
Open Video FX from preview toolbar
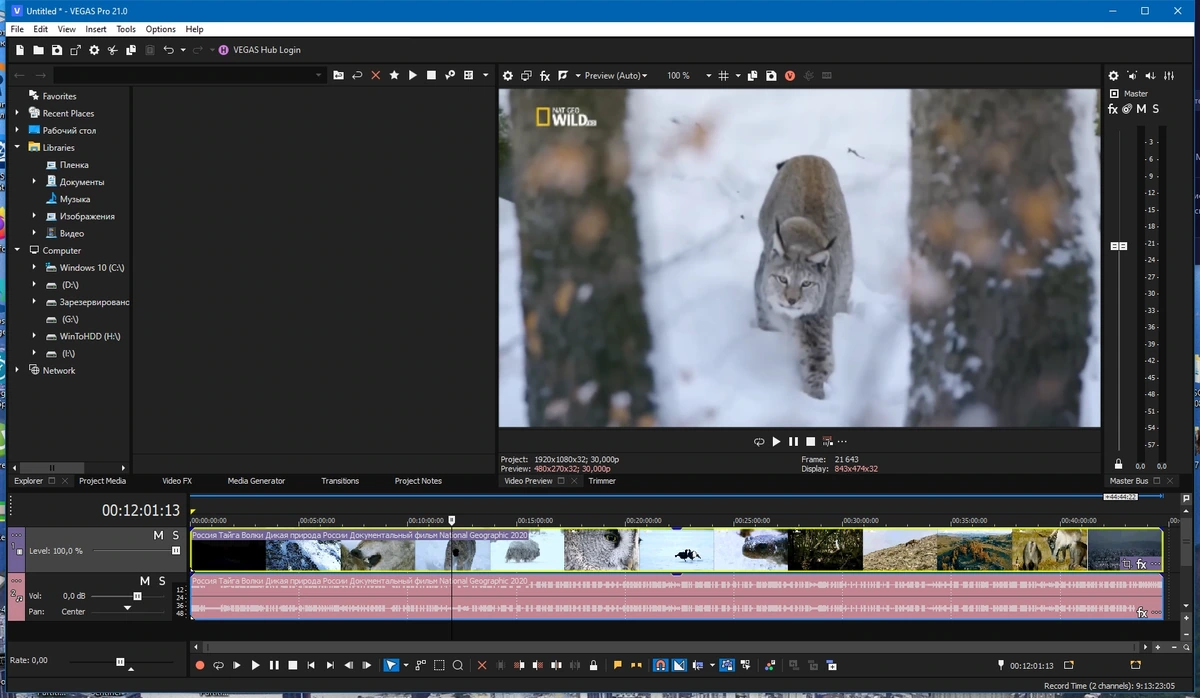545,76
